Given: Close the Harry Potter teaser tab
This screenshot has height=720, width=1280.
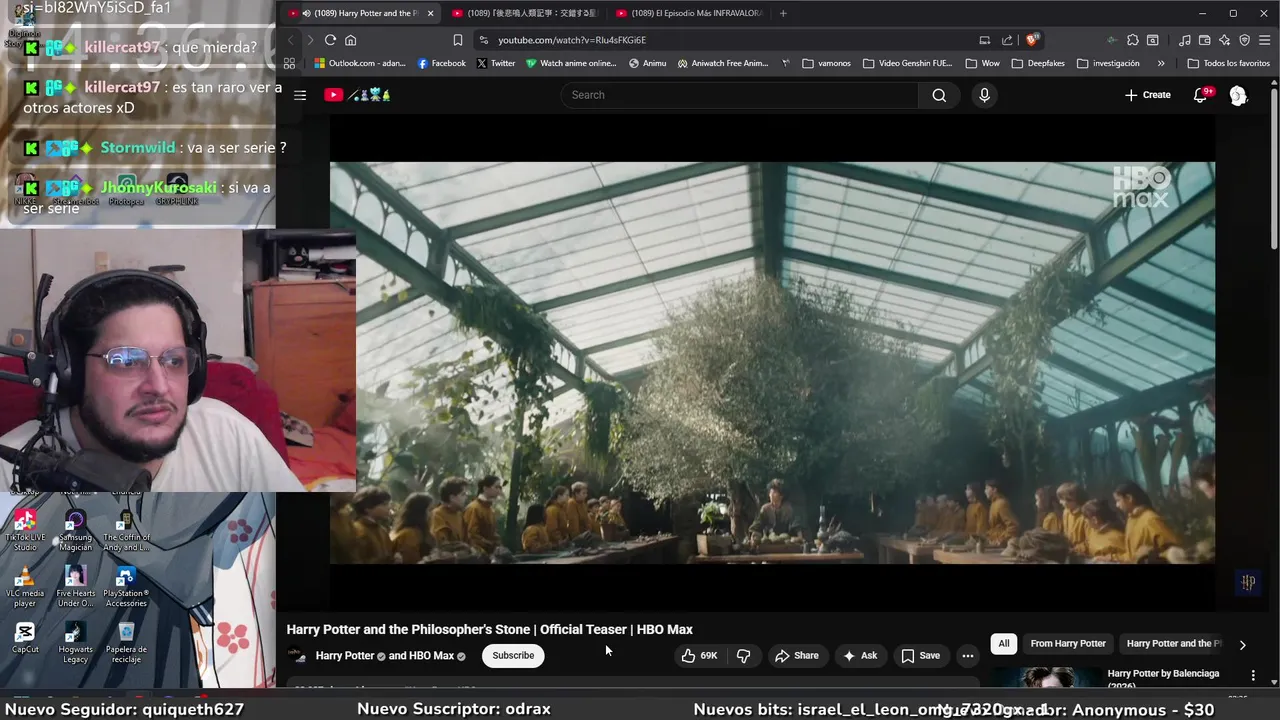Looking at the screenshot, I should pos(430,13).
